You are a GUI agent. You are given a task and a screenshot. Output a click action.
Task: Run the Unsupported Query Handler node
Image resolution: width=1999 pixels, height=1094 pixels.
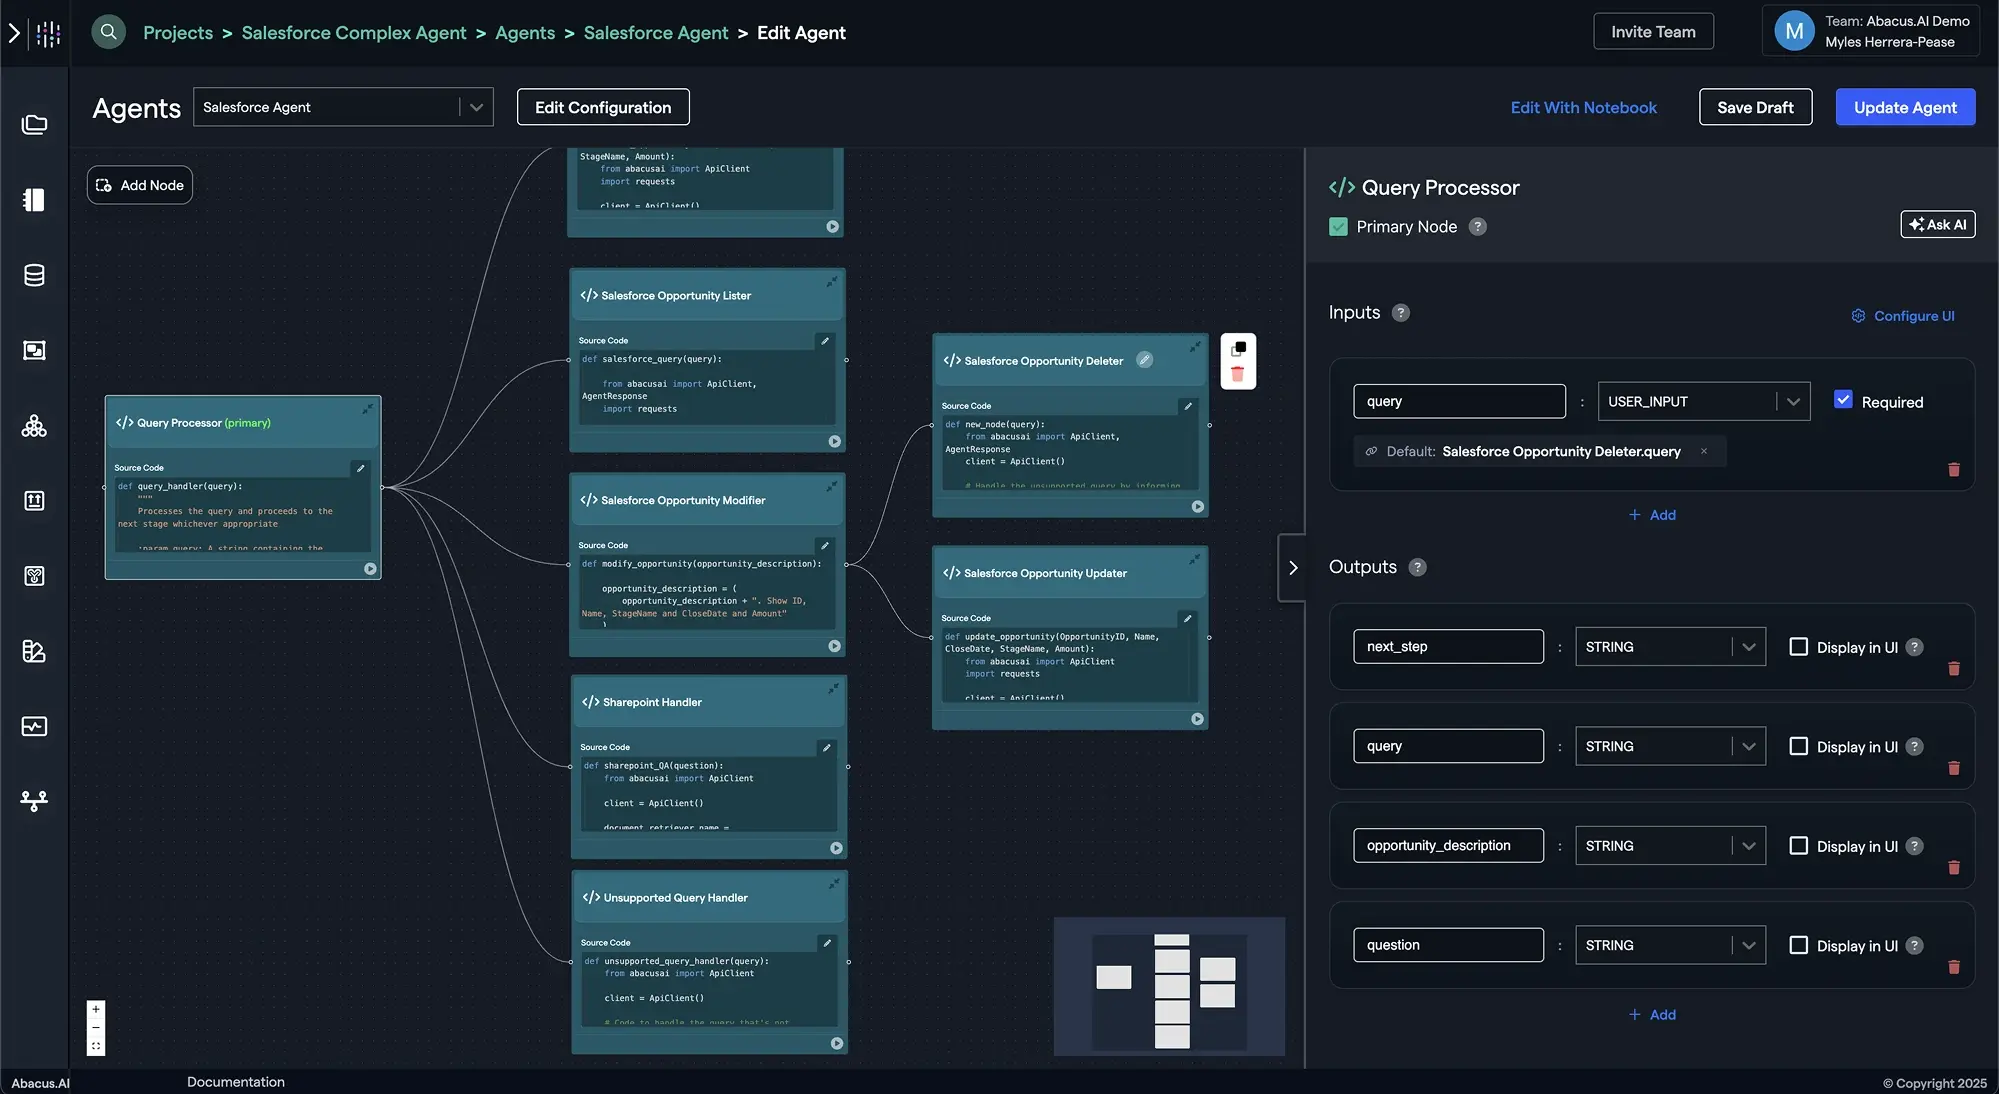click(x=837, y=1043)
